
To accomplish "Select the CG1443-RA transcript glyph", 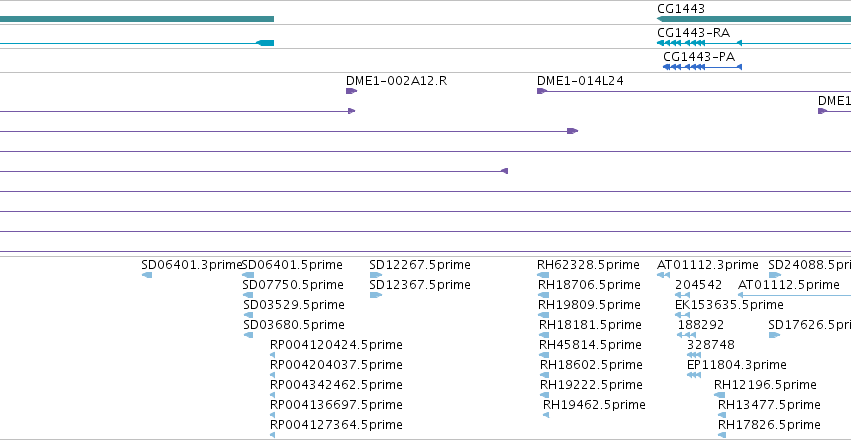I will pos(754,43).
